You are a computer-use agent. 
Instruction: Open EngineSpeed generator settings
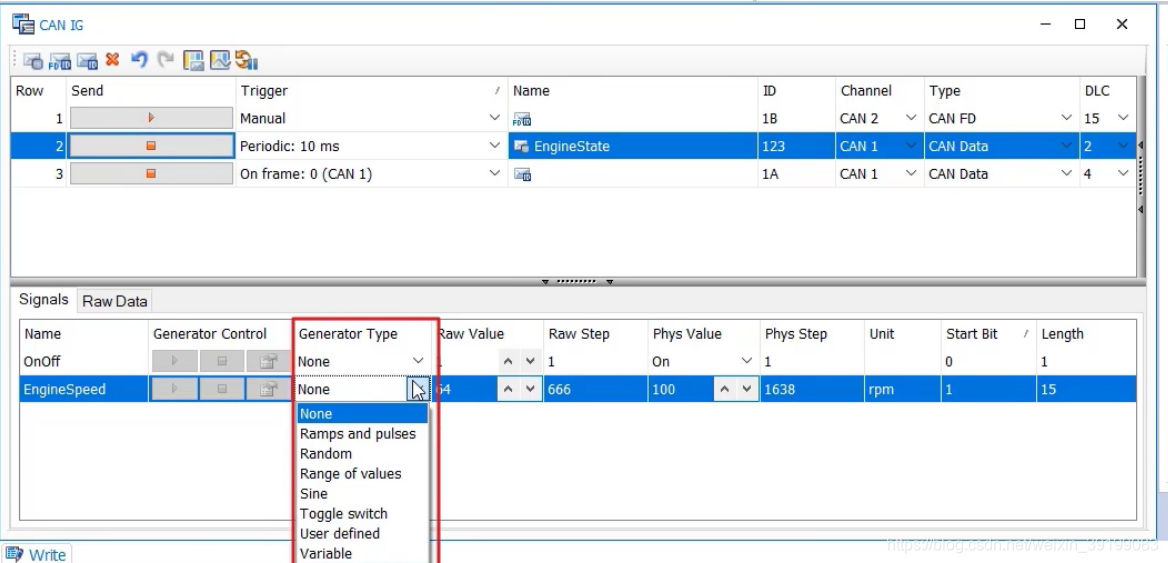click(x=268, y=389)
